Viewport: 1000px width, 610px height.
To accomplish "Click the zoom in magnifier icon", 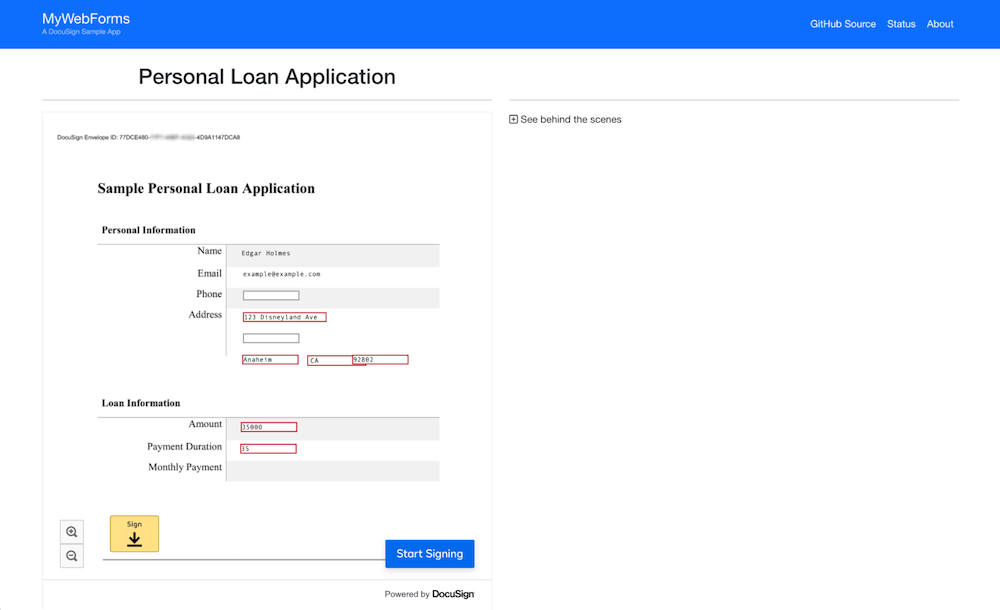I will (71, 531).
